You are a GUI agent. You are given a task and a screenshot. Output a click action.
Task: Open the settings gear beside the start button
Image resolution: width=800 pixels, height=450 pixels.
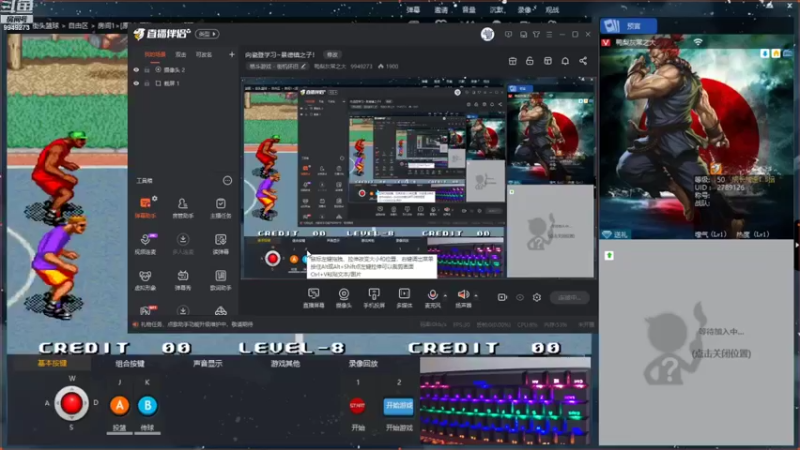coord(537,297)
